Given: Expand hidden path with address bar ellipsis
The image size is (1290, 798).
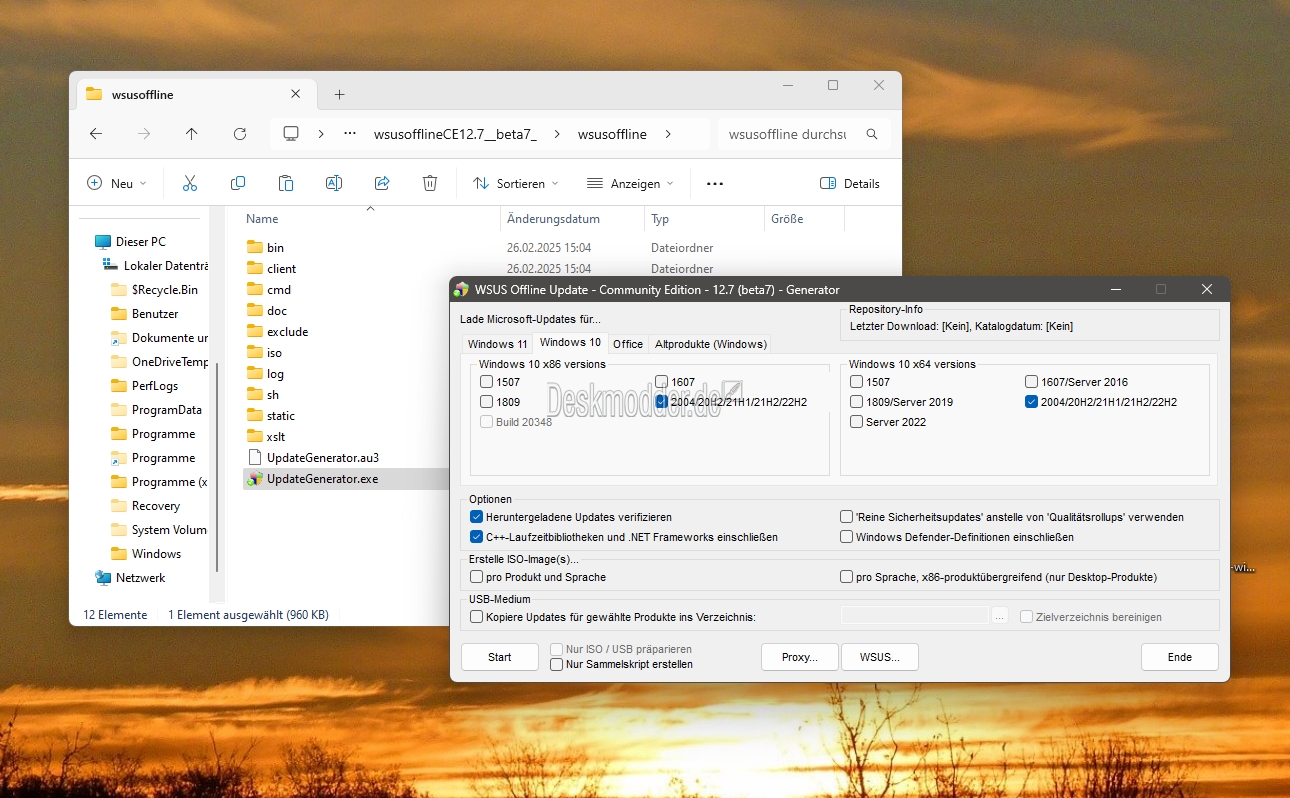Looking at the screenshot, I should point(350,134).
